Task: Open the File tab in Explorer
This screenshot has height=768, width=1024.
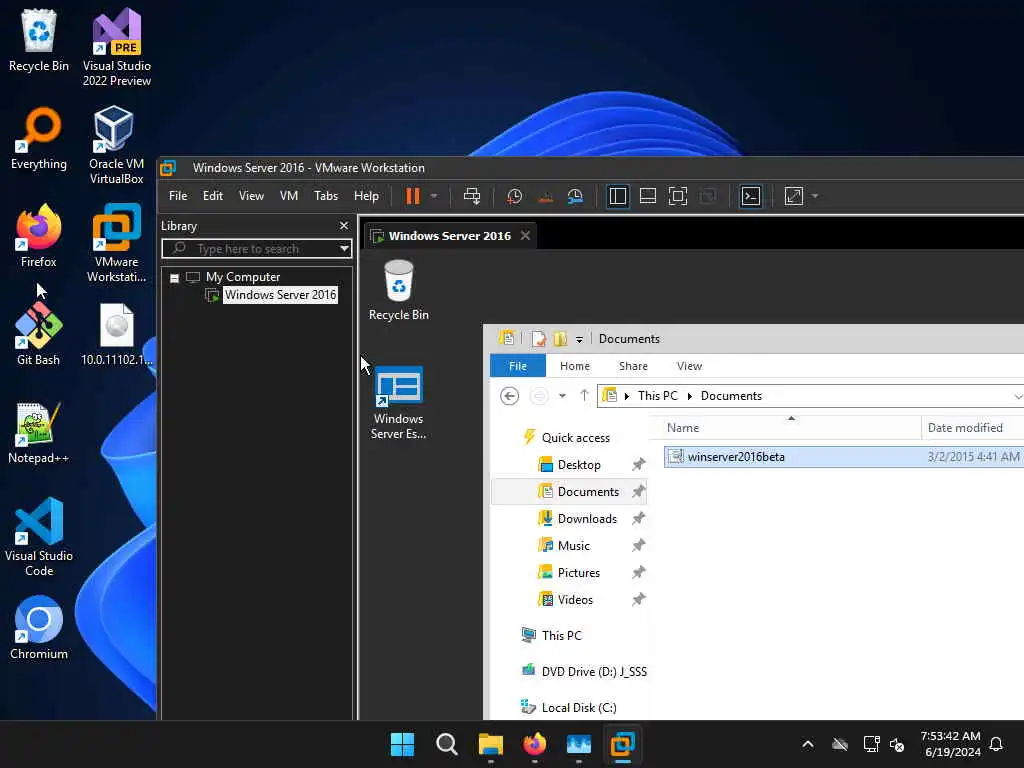Action: coord(517,366)
